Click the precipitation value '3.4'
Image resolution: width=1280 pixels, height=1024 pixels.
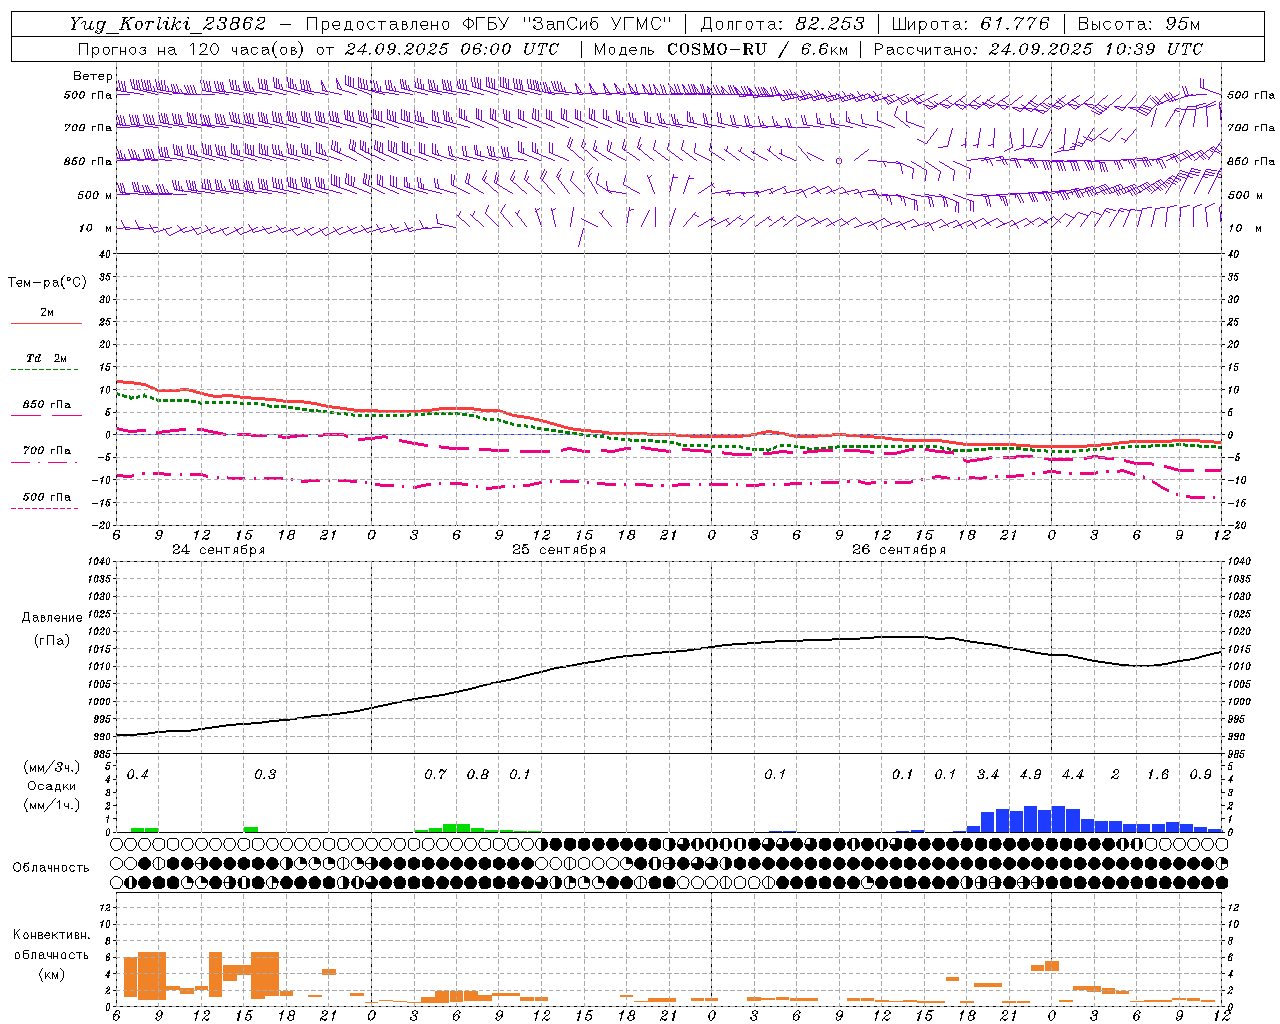[988, 775]
